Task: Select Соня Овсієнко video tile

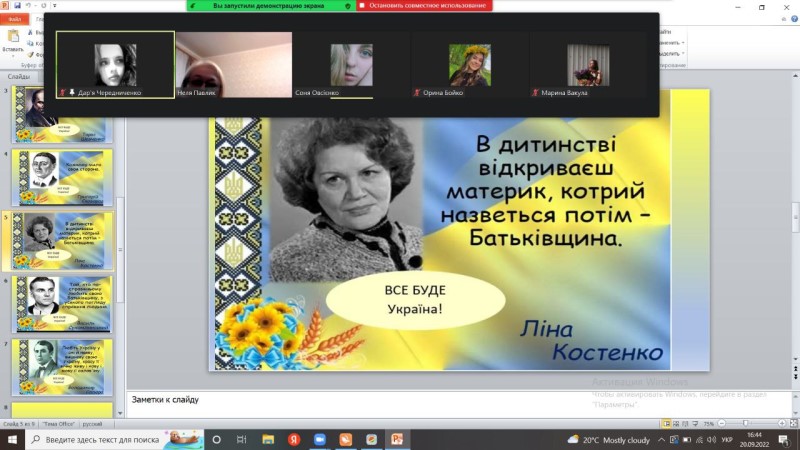Action: (x=352, y=65)
